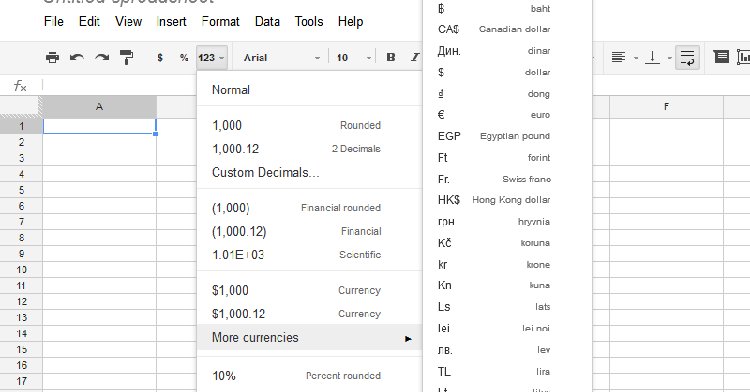
Task: Choose 10% Percent rounded format
Action: 309,376
